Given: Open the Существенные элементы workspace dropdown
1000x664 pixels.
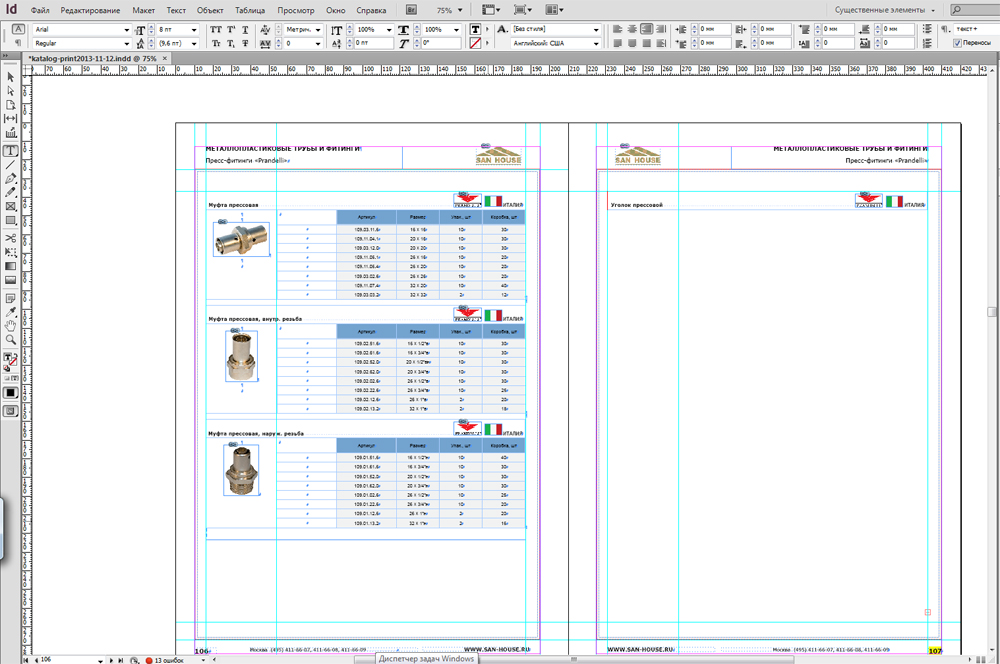Looking at the screenshot, I should [885, 10].
